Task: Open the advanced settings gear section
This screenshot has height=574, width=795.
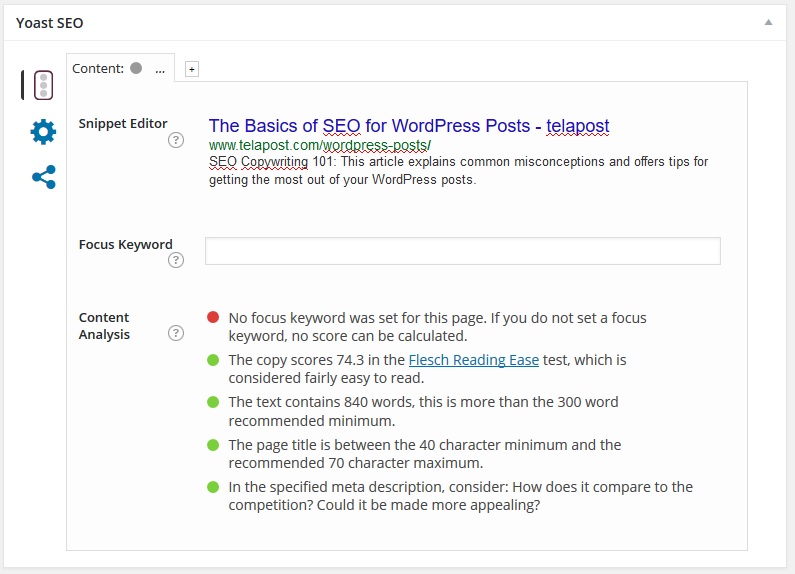Action: [43, 132]
